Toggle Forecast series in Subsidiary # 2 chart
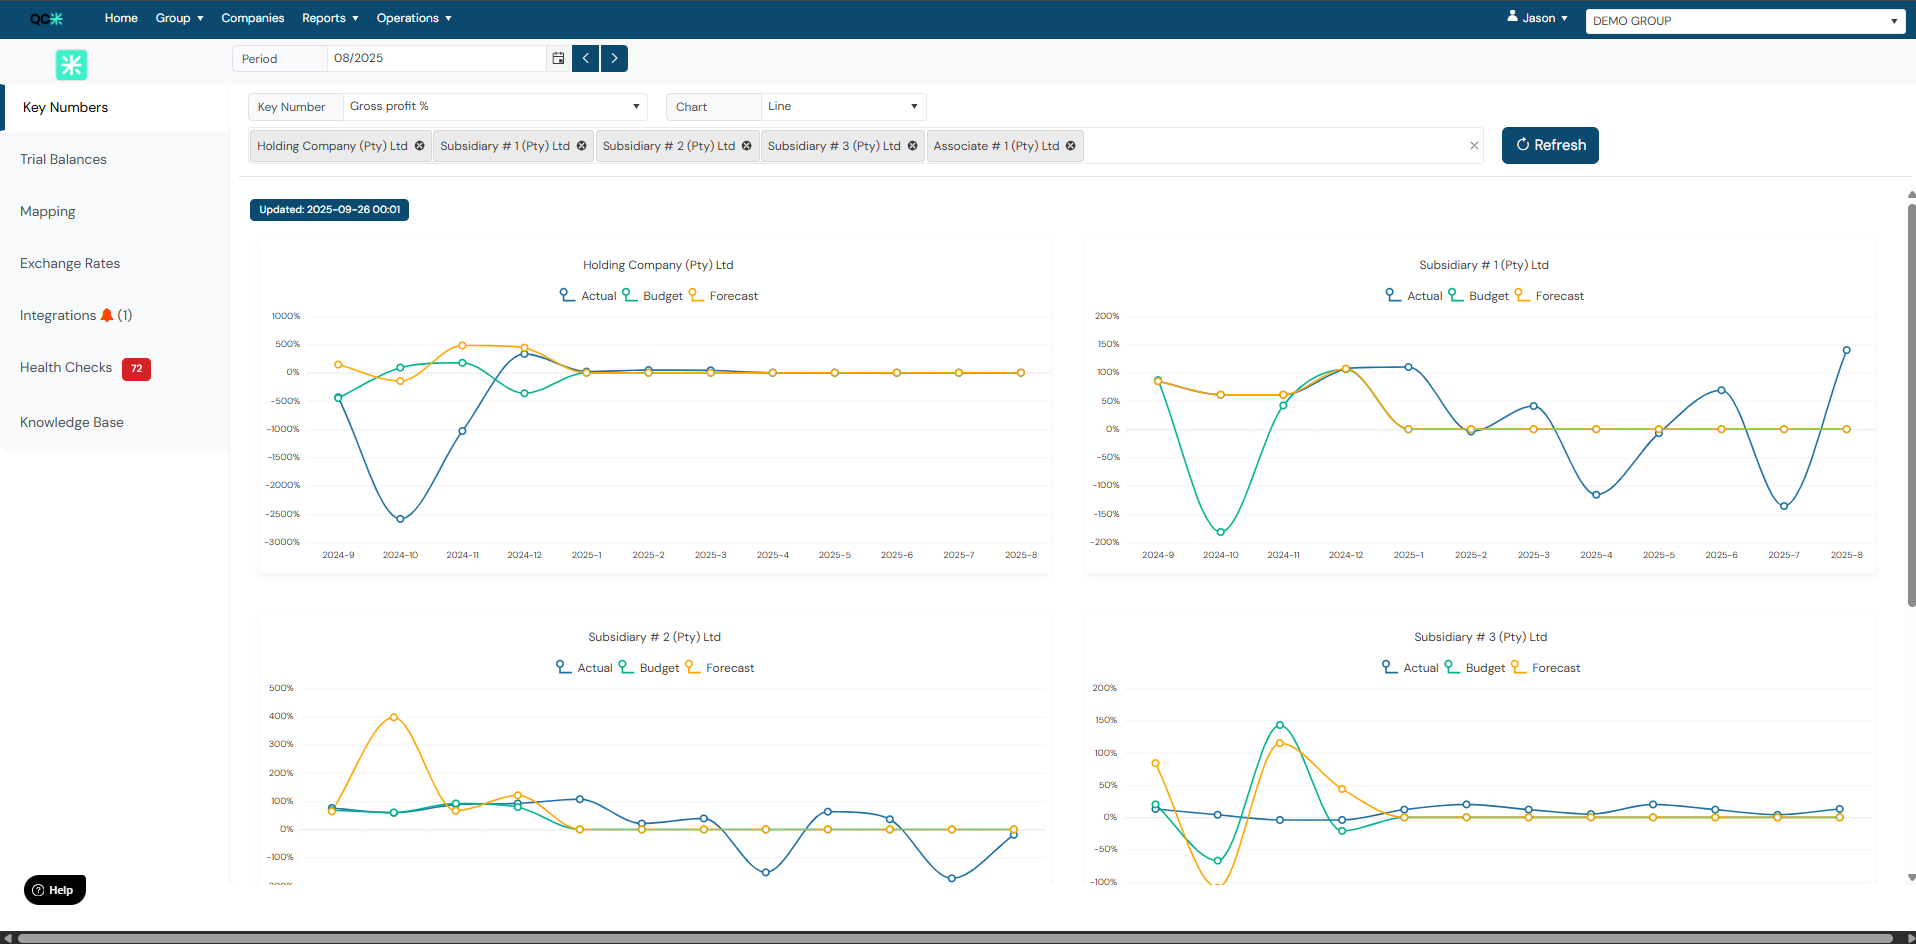Image resolution: width=1916 pixels, height=944 pixels. (x=720, y=668)
